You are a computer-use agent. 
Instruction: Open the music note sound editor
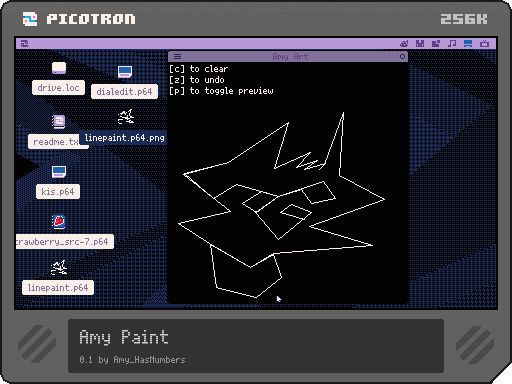coord(452,43)
